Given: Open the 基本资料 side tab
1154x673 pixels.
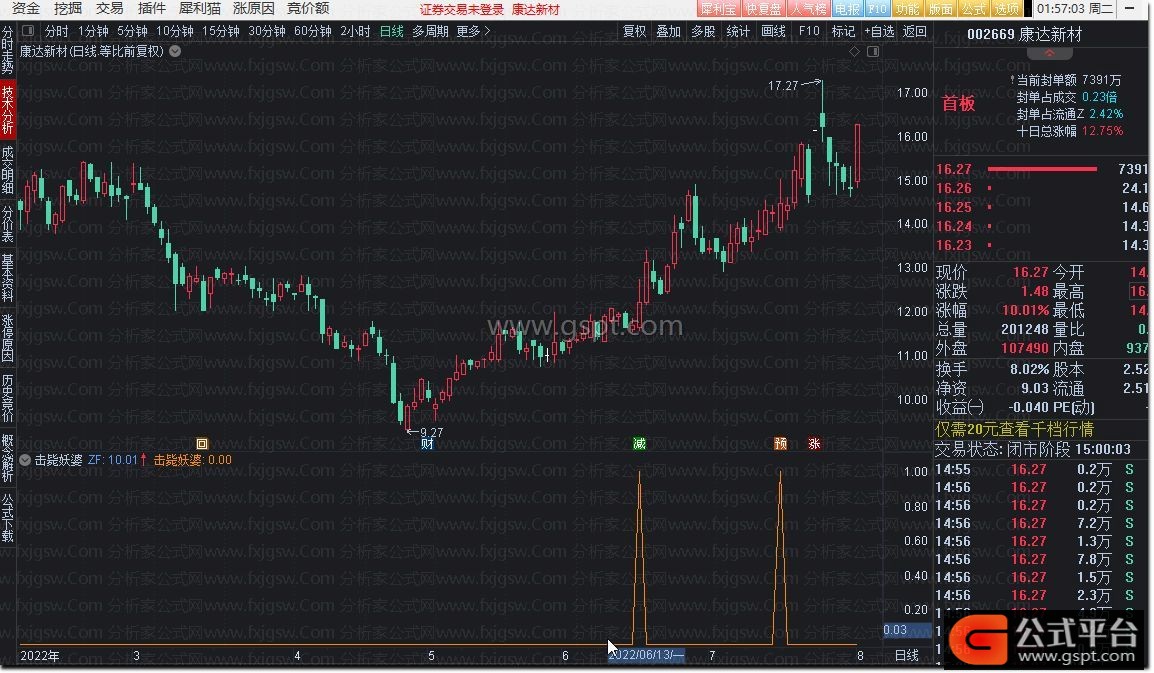Looking at the screenshot, I should [x=7, y=278].
